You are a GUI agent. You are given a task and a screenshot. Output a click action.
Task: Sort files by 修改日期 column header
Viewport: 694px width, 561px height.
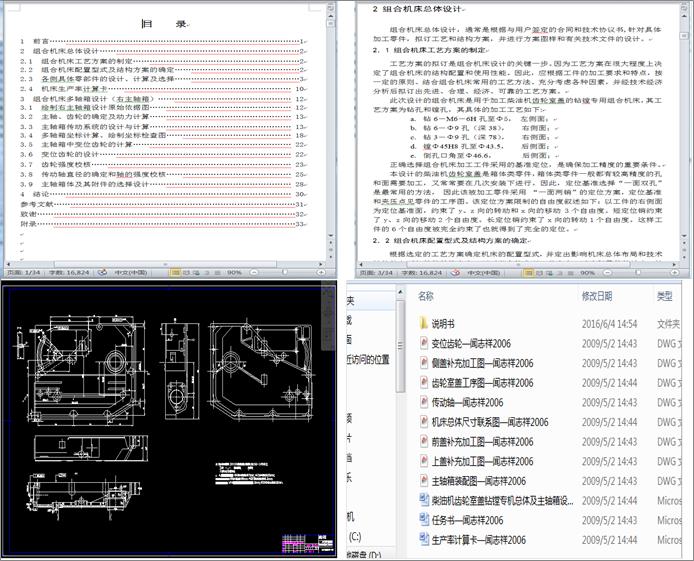[597, 296]
